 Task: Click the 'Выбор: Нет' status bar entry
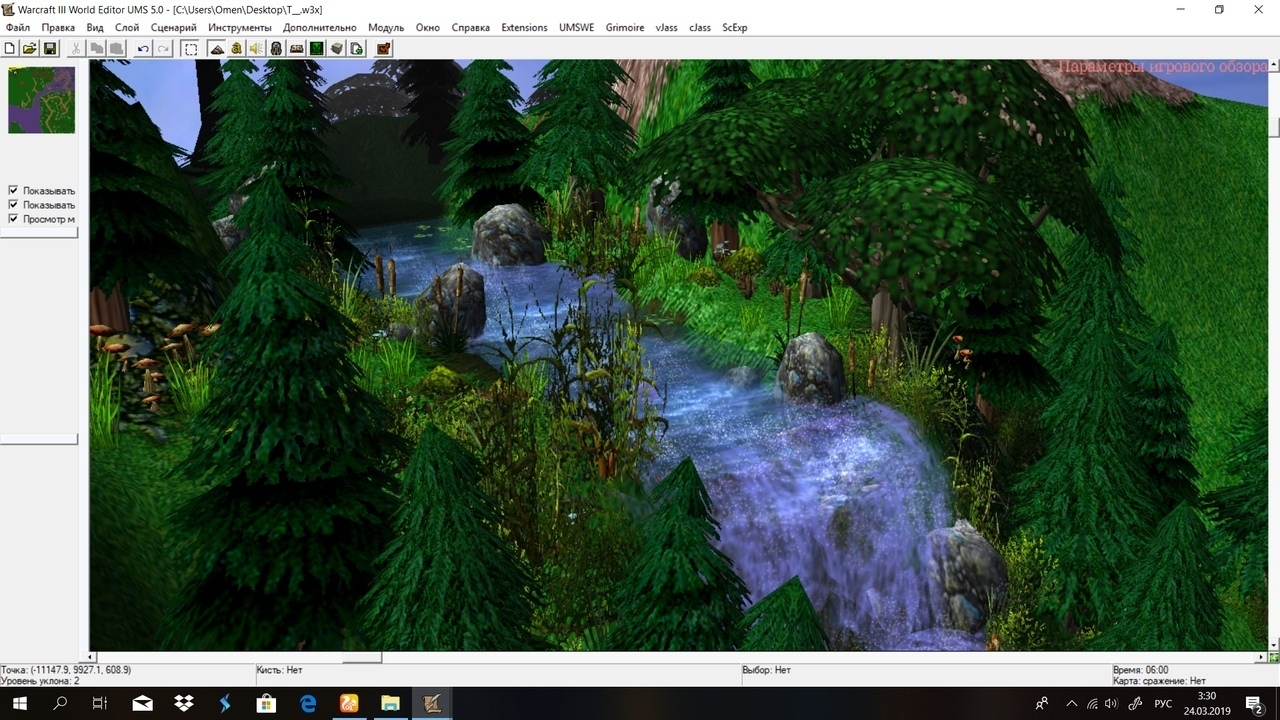(x=767, y=670)
